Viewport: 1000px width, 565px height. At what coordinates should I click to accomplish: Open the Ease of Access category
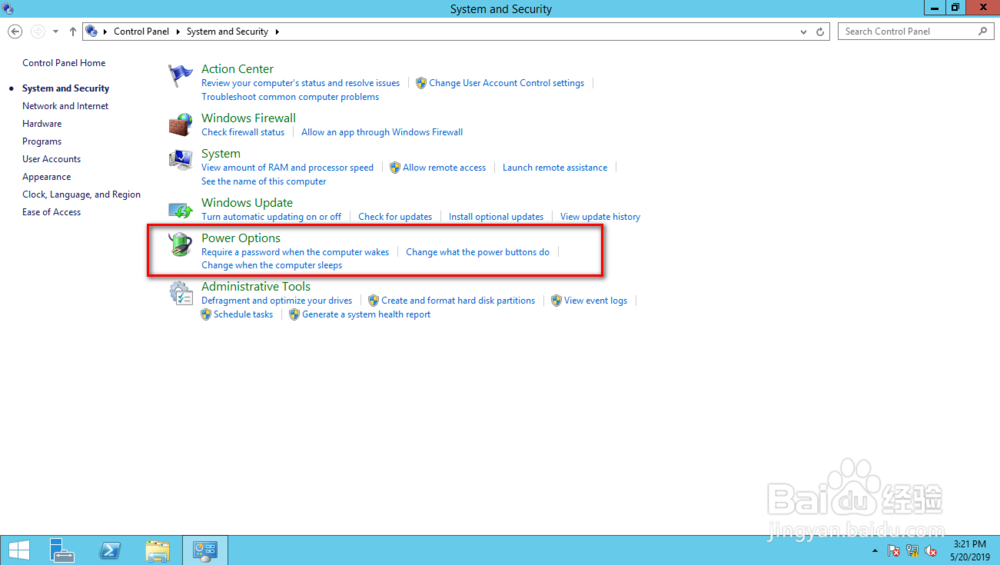point(52,212)
